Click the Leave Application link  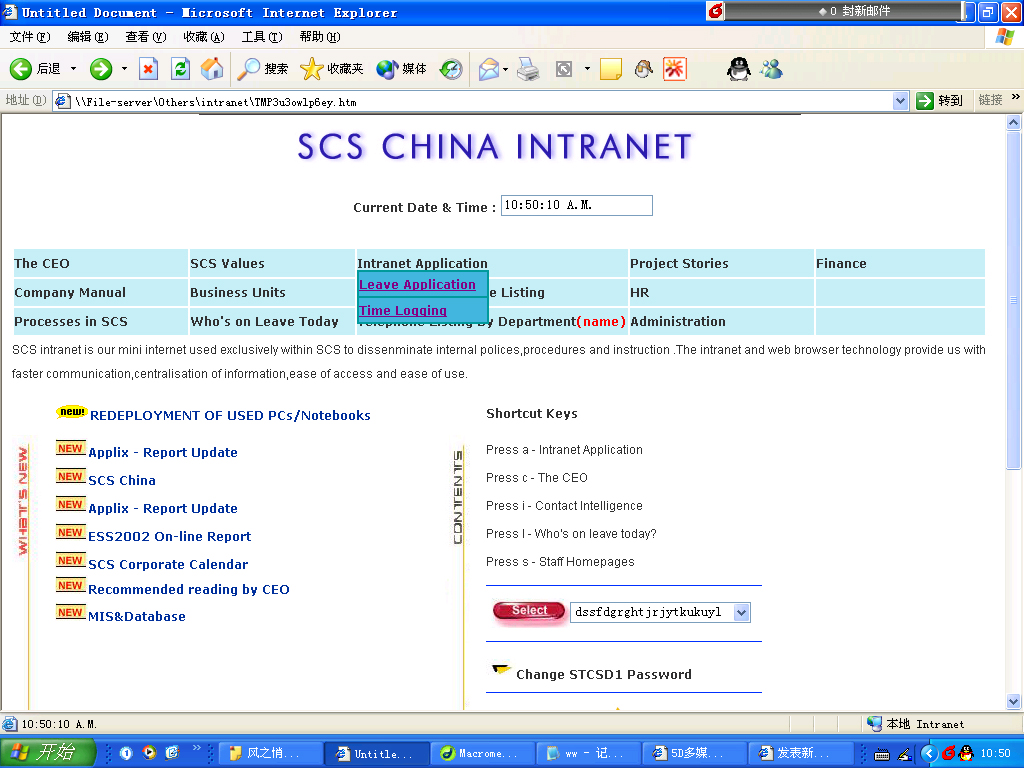417,285
